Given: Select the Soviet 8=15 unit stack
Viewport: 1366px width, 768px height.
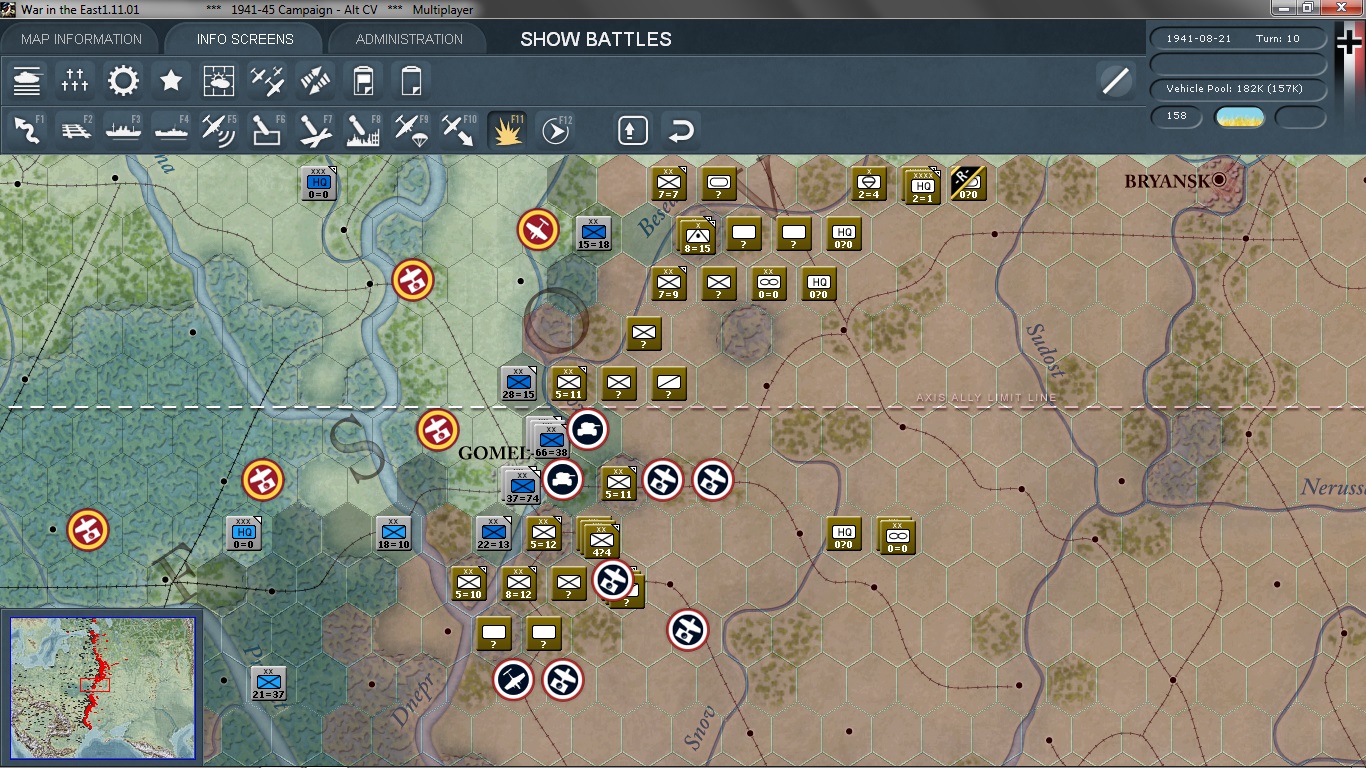Looking at the screenshot, I should click(696, 236).
